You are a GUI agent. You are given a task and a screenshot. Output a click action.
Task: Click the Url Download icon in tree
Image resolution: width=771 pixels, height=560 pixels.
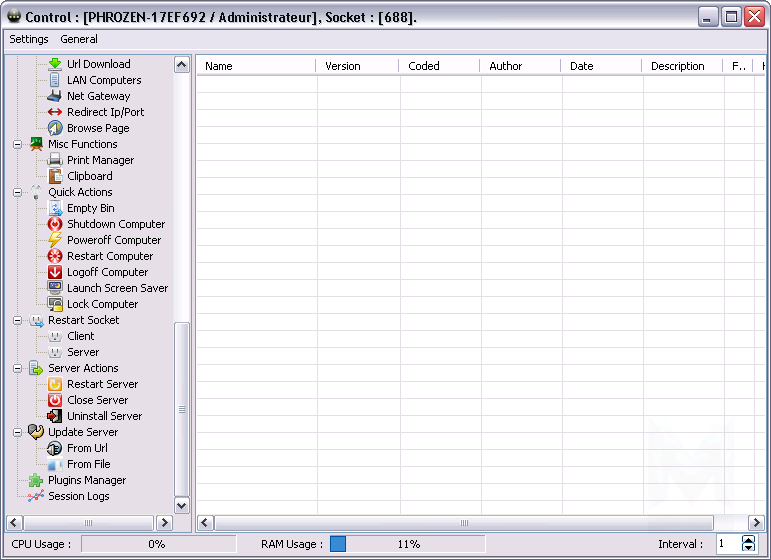click(x=55, y=64)
